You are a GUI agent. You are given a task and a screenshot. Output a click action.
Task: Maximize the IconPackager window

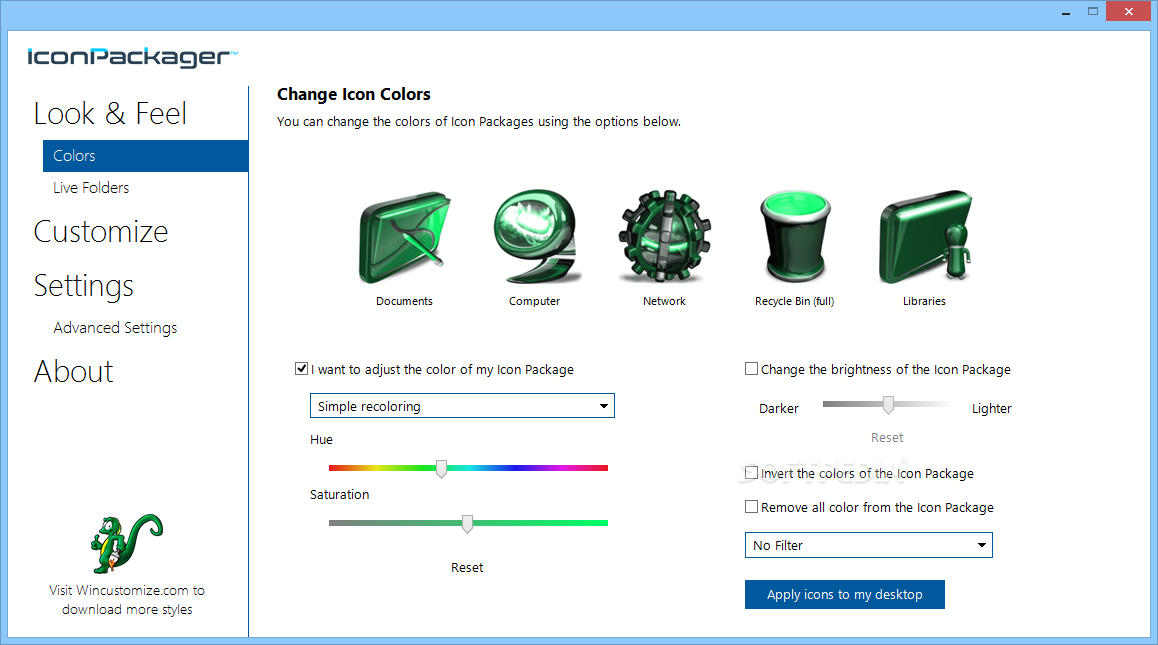coord(1092,11)
